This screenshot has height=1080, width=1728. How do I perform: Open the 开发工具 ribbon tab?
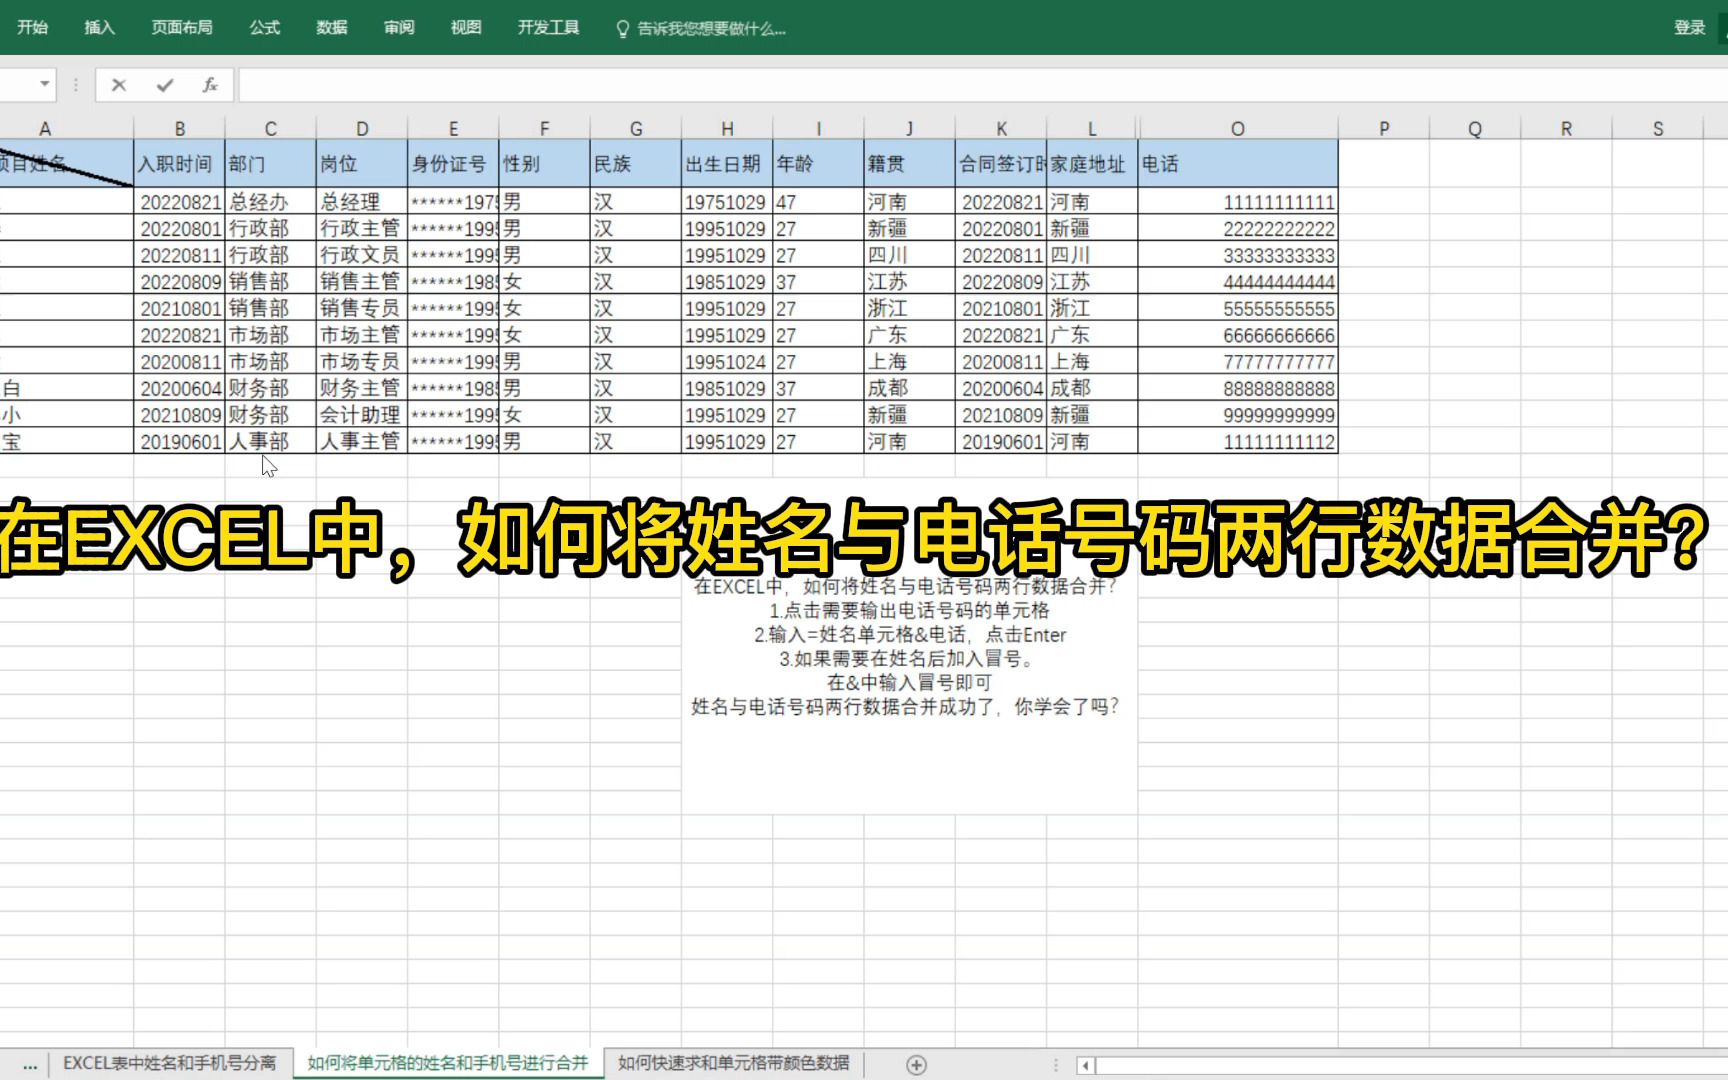point(549,27)
